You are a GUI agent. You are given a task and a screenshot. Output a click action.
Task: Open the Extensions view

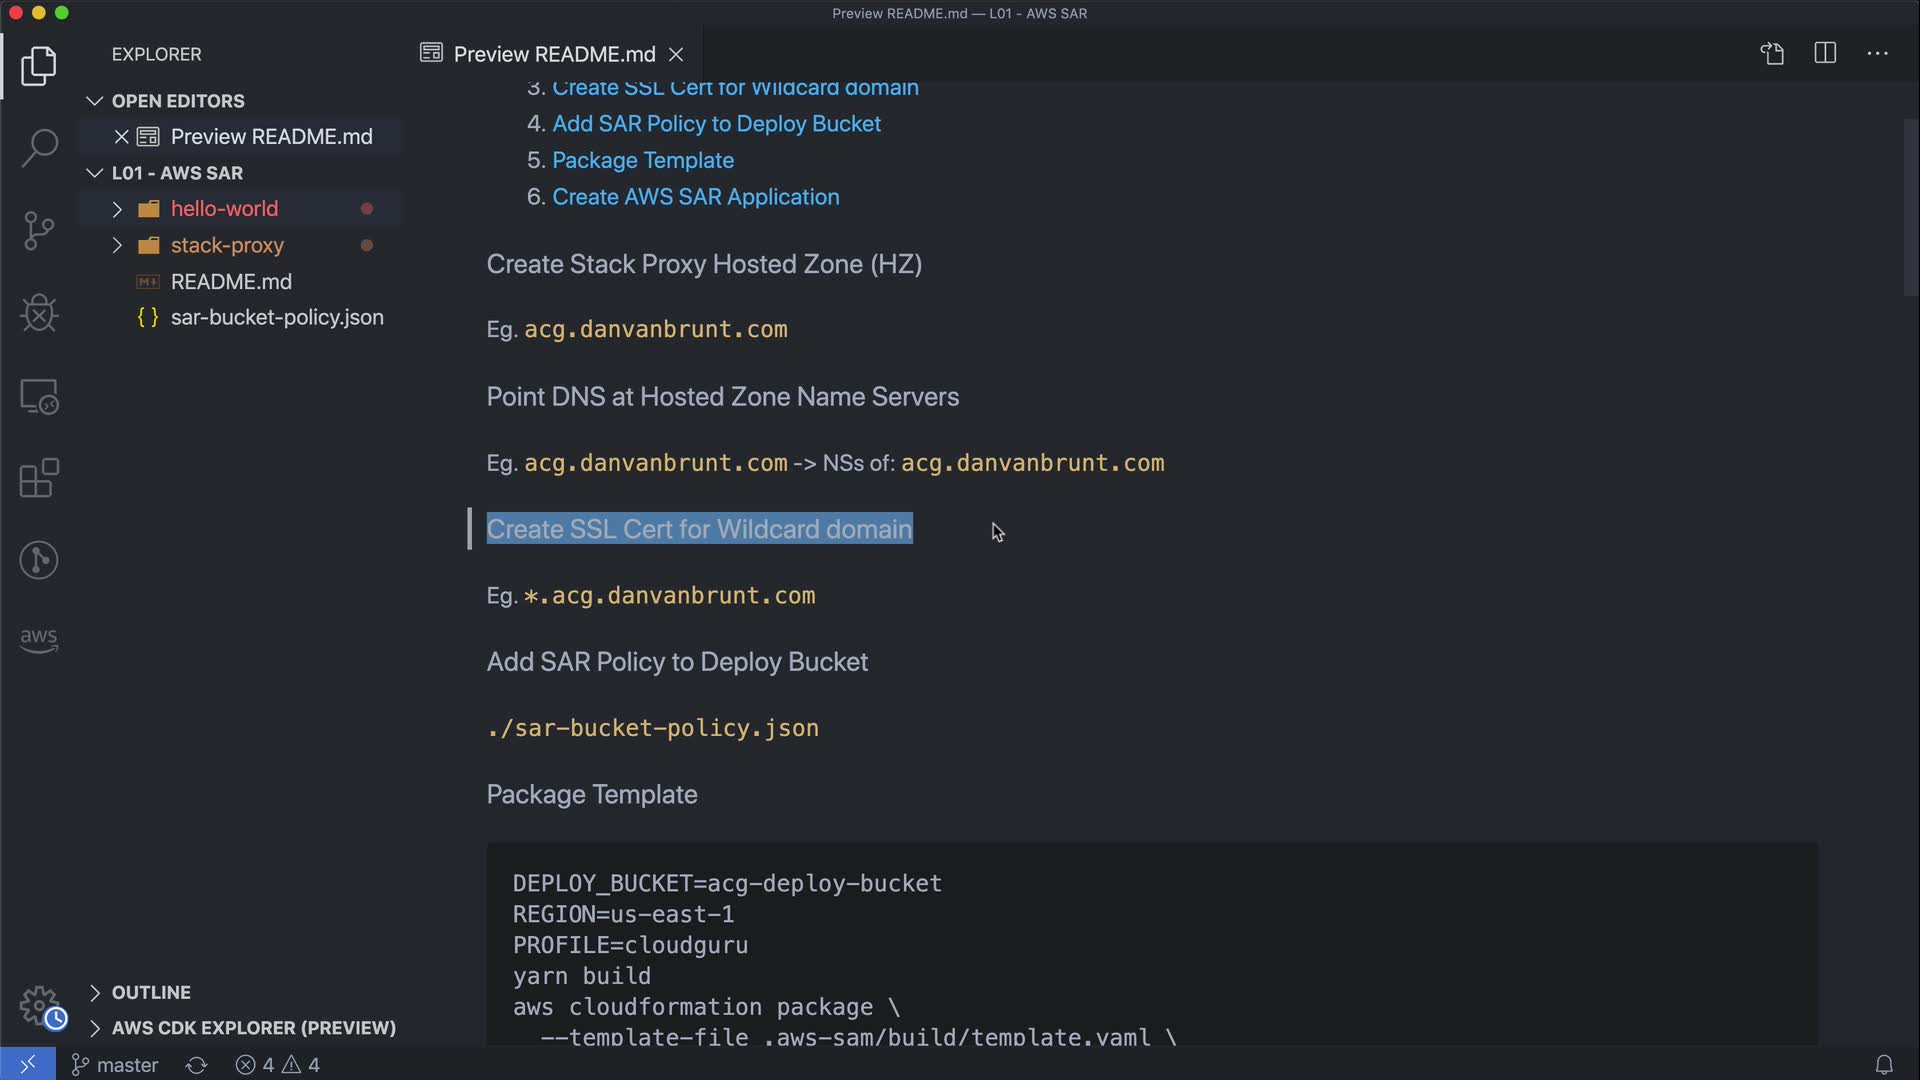click(39, 478)
